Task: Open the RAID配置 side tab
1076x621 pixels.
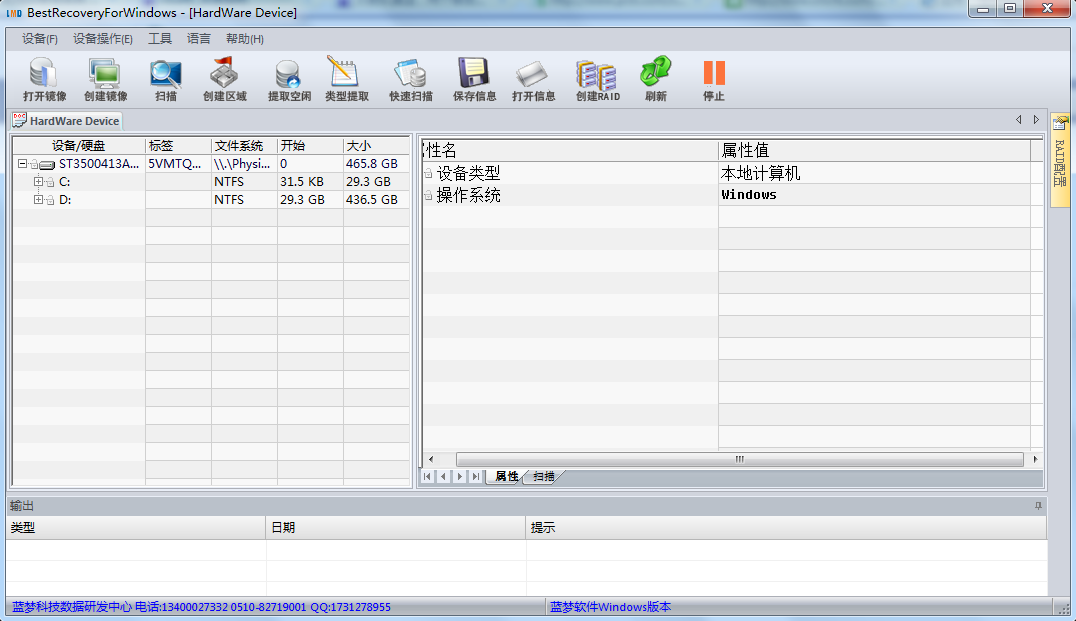Action: [x=1060, y=160]
